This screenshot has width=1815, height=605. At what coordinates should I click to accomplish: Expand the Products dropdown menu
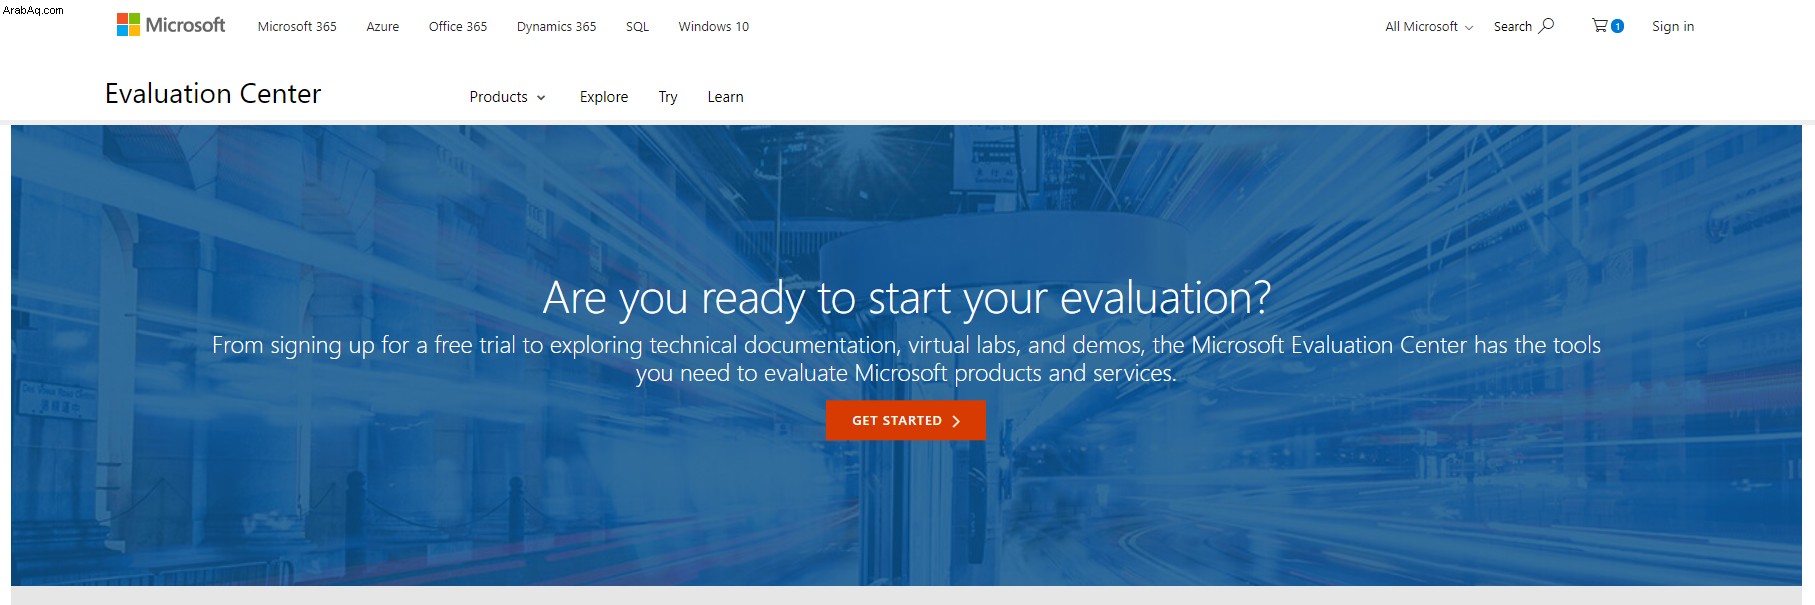(508, 97)
